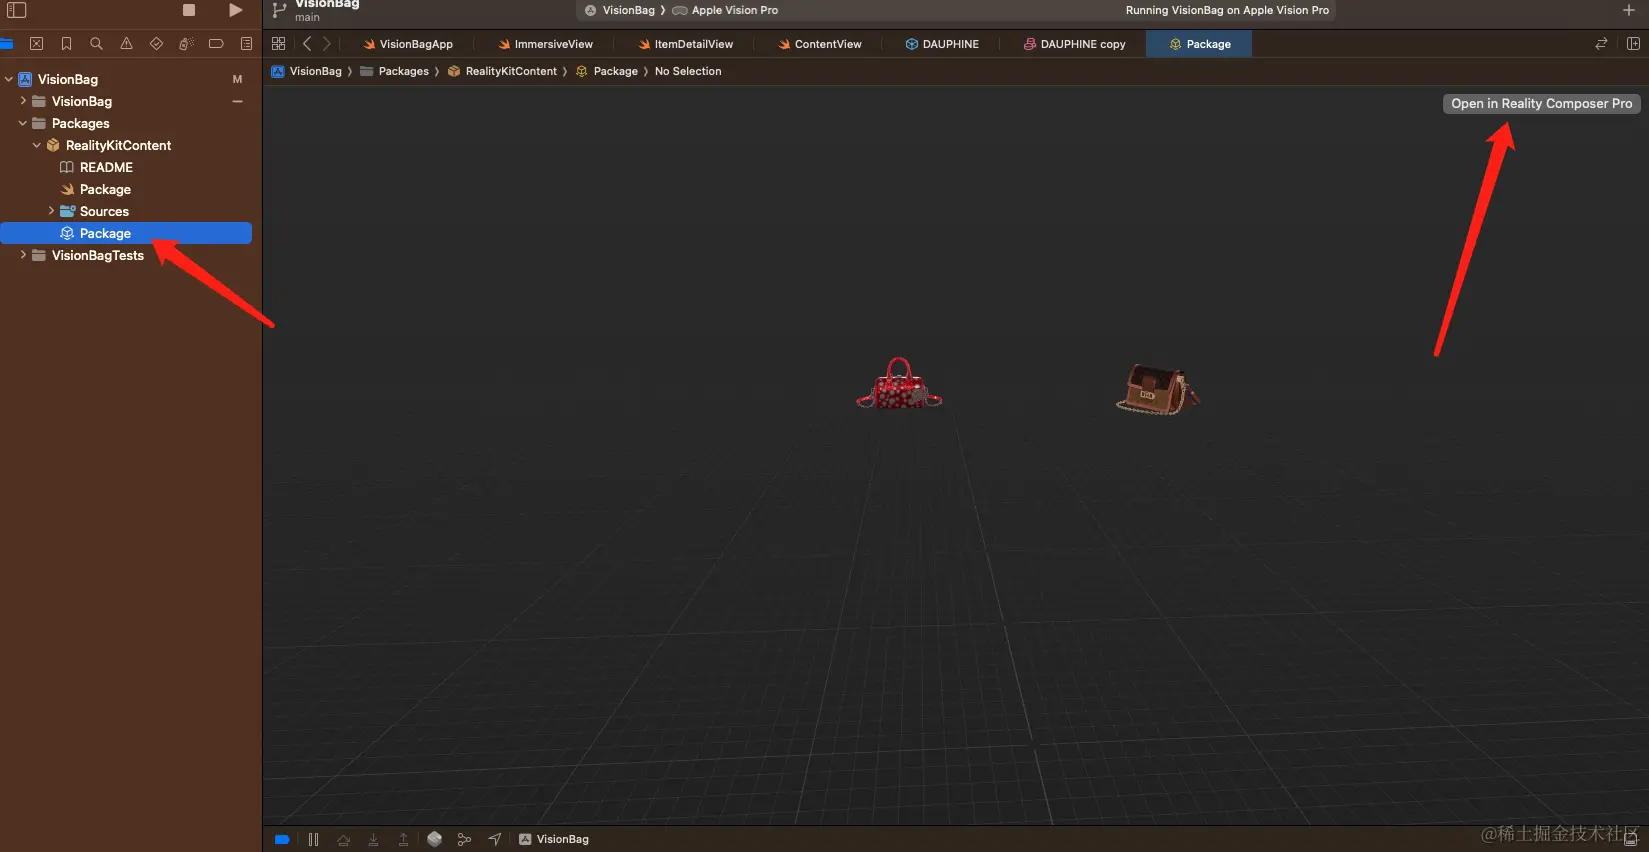The height and width of the screenshot is (852, 1649).
Task: Click No Selection in the breadcrumb
Action: (688, 71)
